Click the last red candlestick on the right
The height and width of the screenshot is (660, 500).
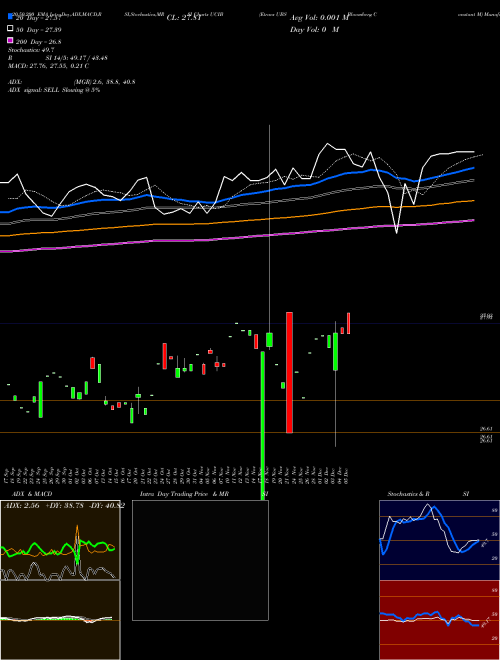click(348, 323)
